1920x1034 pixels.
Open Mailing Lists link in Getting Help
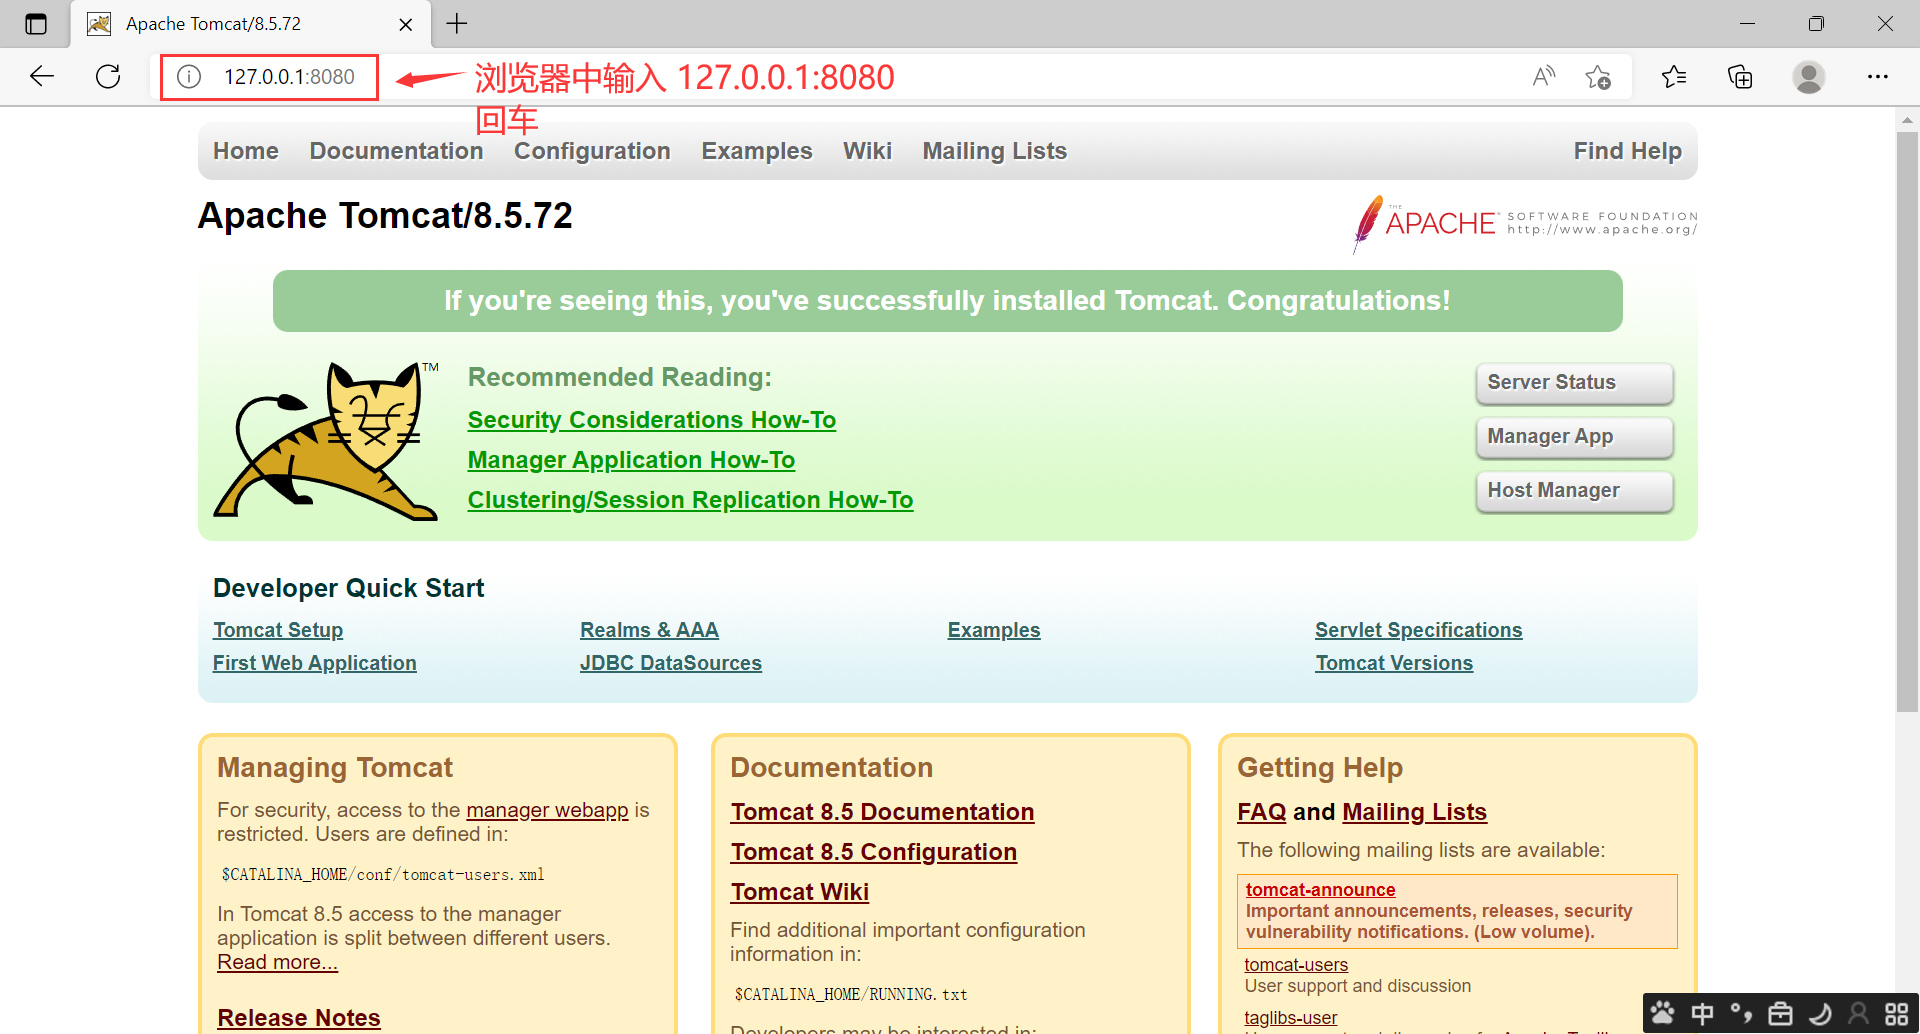tap(1415, 812)
